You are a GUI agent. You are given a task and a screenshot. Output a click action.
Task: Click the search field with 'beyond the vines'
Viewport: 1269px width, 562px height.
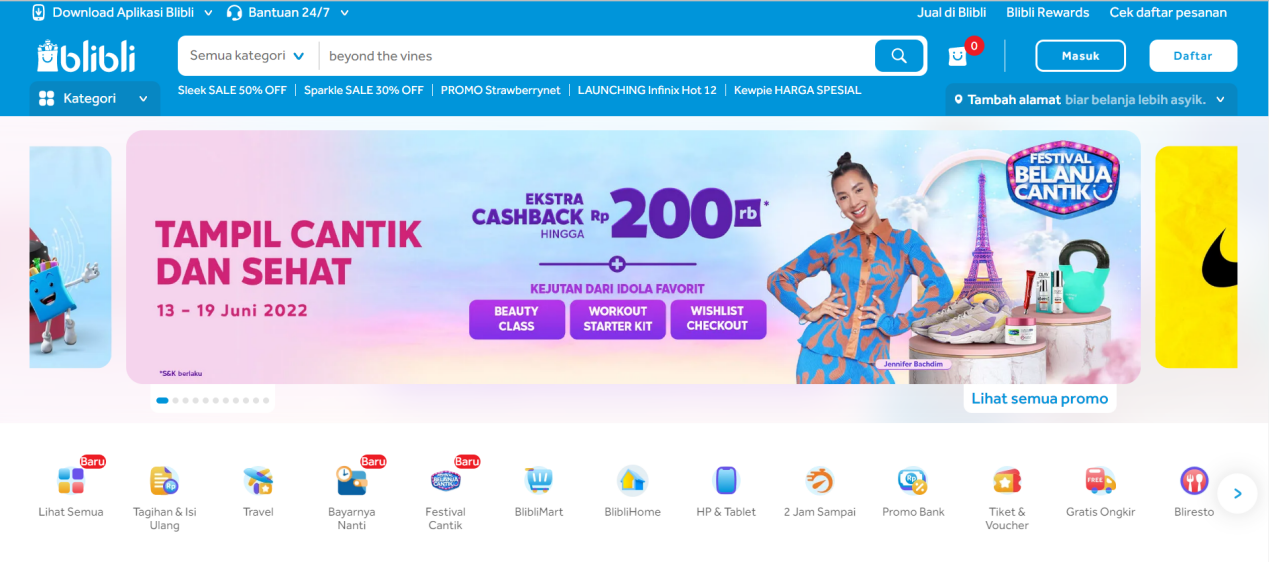pos(596,56)
